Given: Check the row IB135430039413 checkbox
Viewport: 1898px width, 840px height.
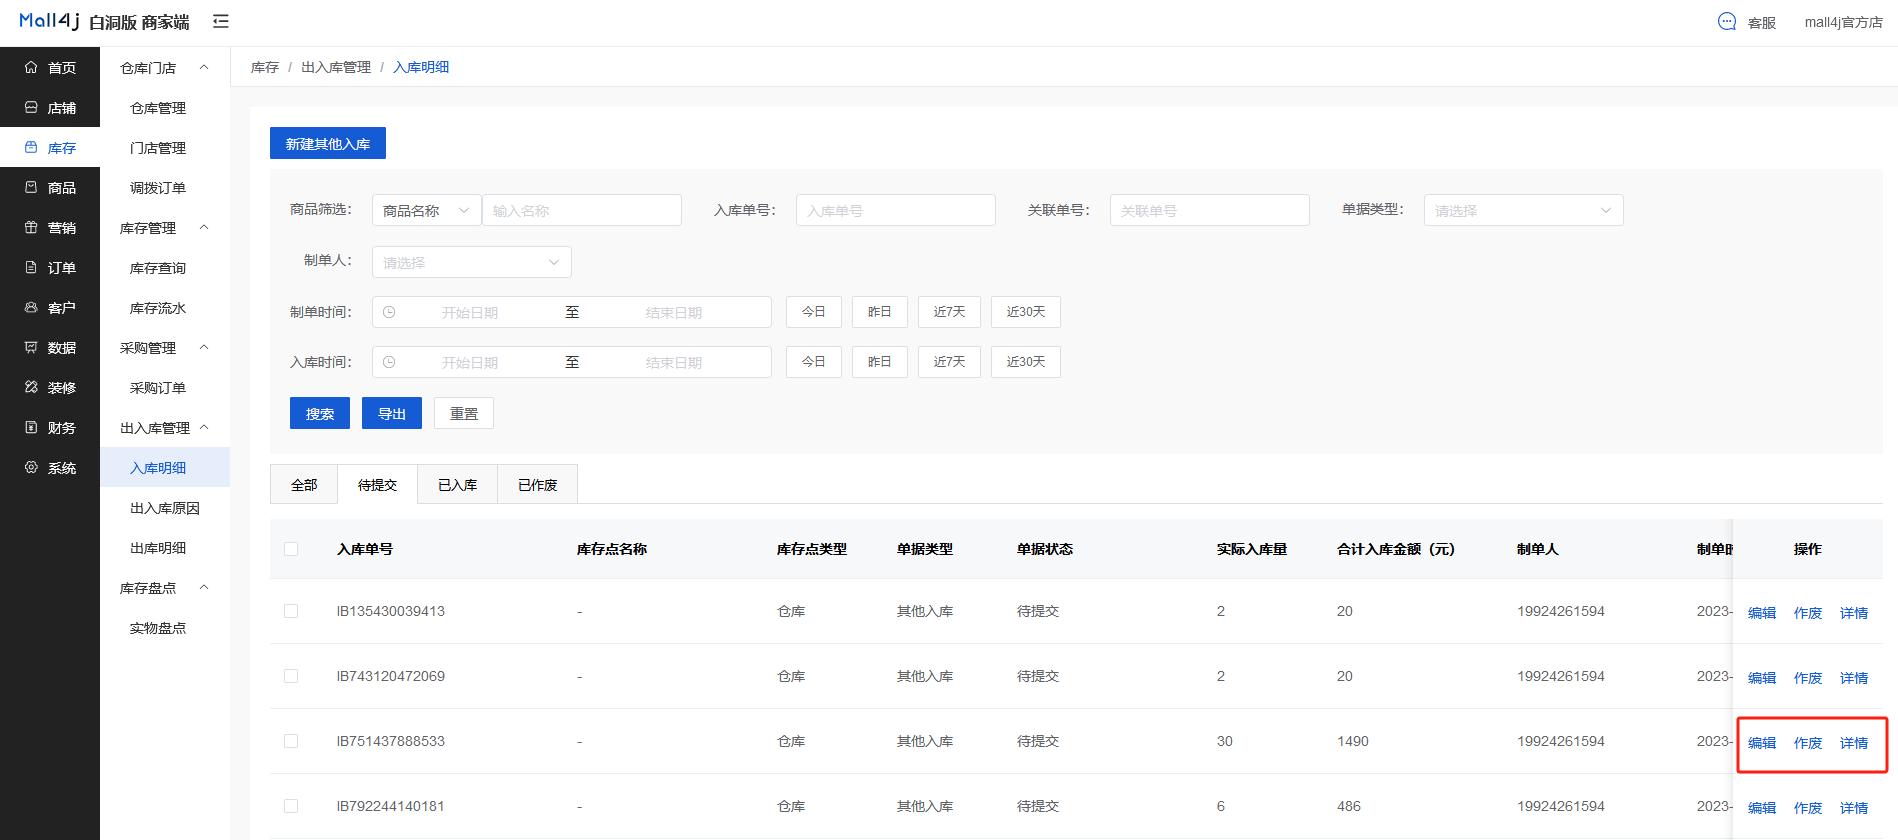Looking at the screenshot, I should click(291, 611).
